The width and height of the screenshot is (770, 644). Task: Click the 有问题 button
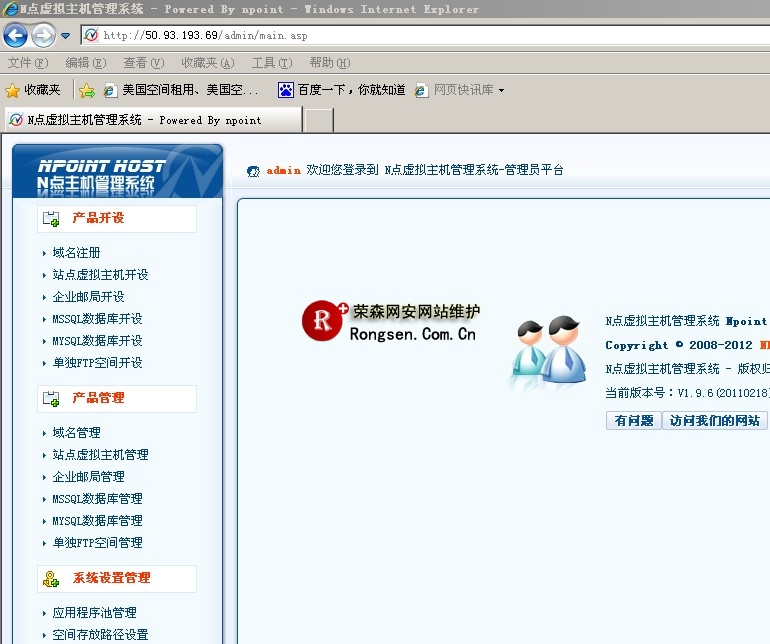click(633, 421)
